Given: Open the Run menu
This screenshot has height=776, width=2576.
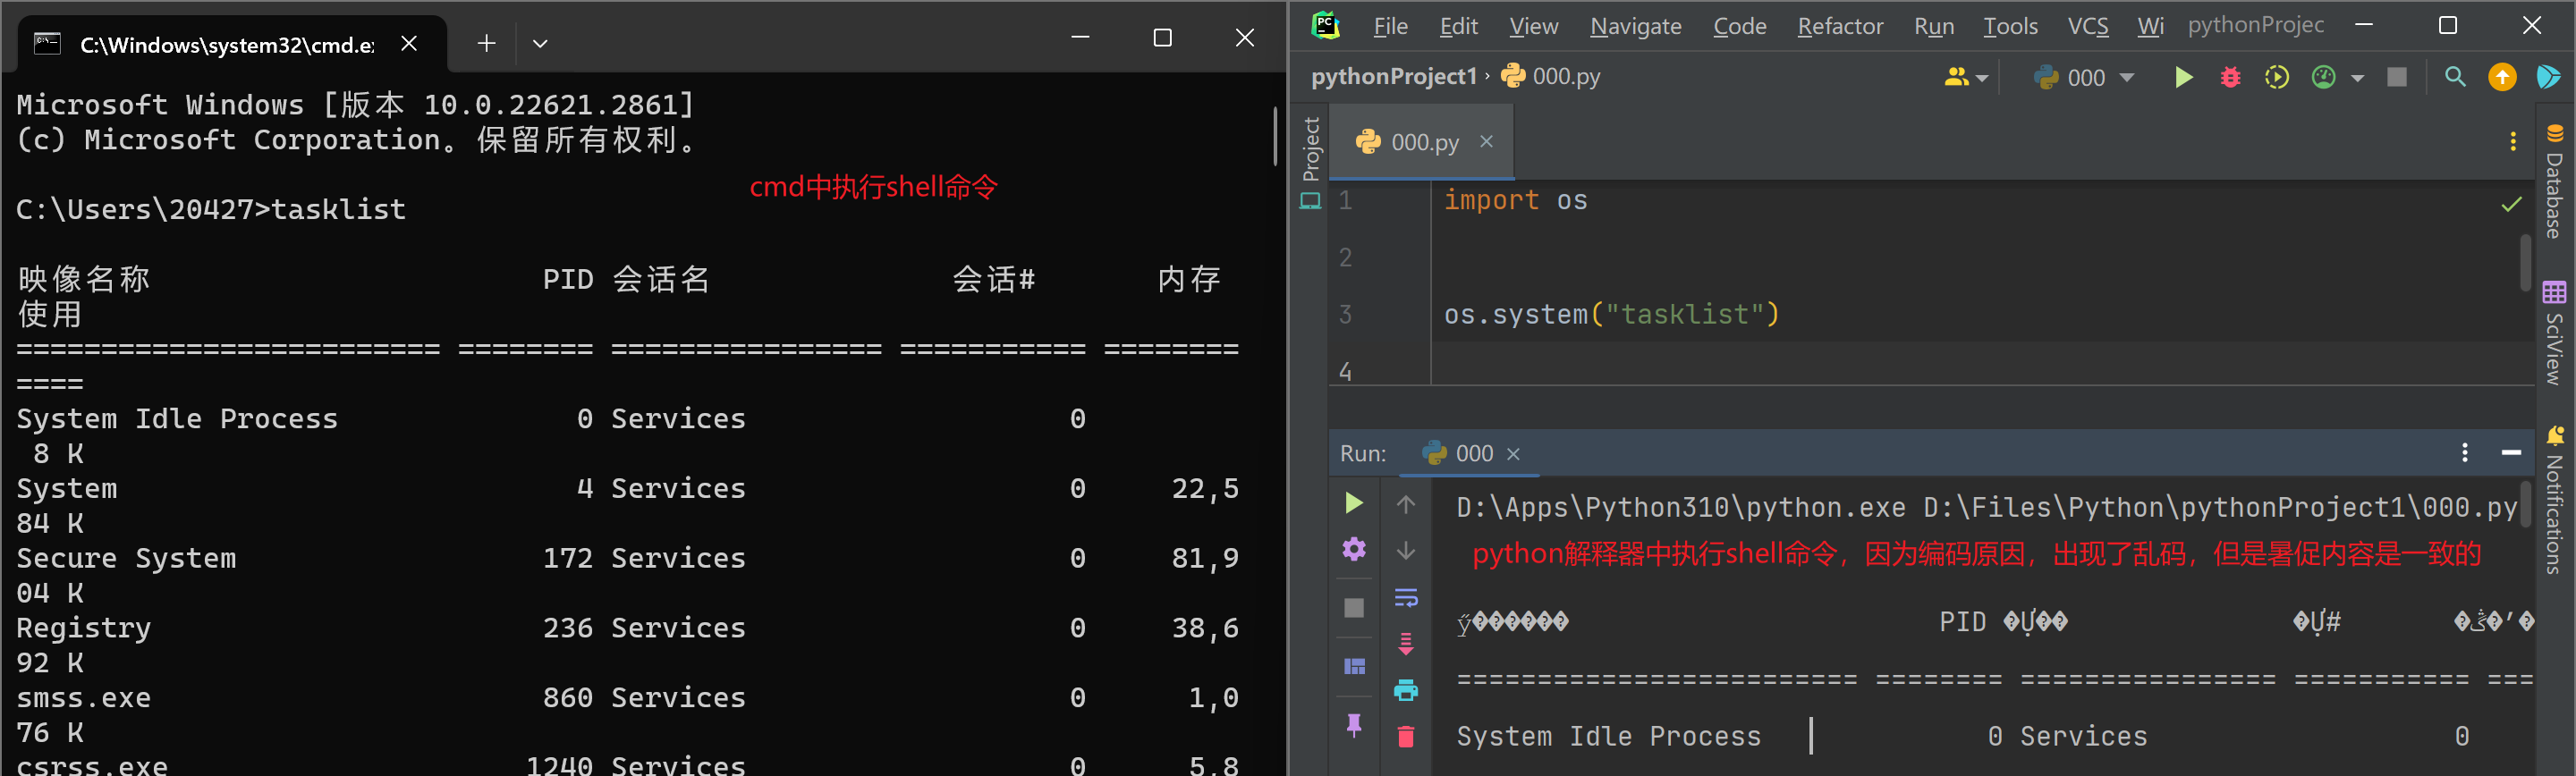Looking at the screenshot, I should pos(1934,26).
